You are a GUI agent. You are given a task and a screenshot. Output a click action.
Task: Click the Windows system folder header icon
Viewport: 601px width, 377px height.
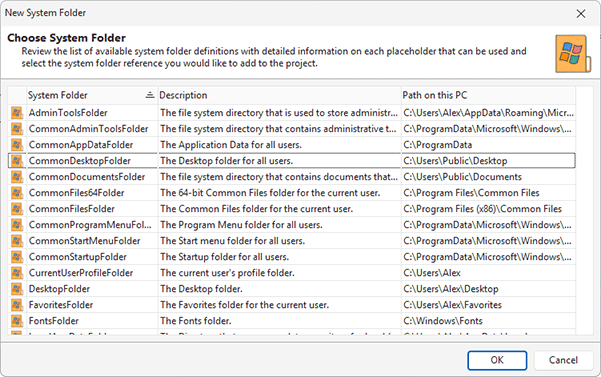point(573,54)
